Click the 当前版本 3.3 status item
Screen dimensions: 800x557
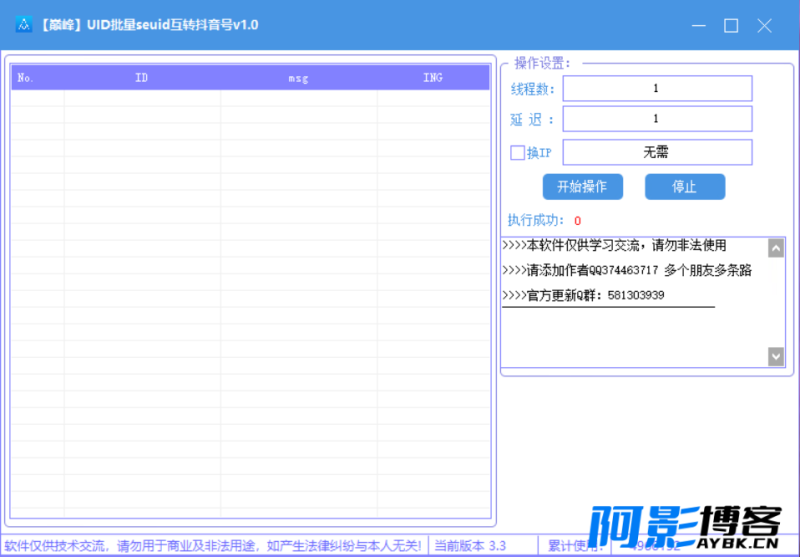[x=471, y=546]
